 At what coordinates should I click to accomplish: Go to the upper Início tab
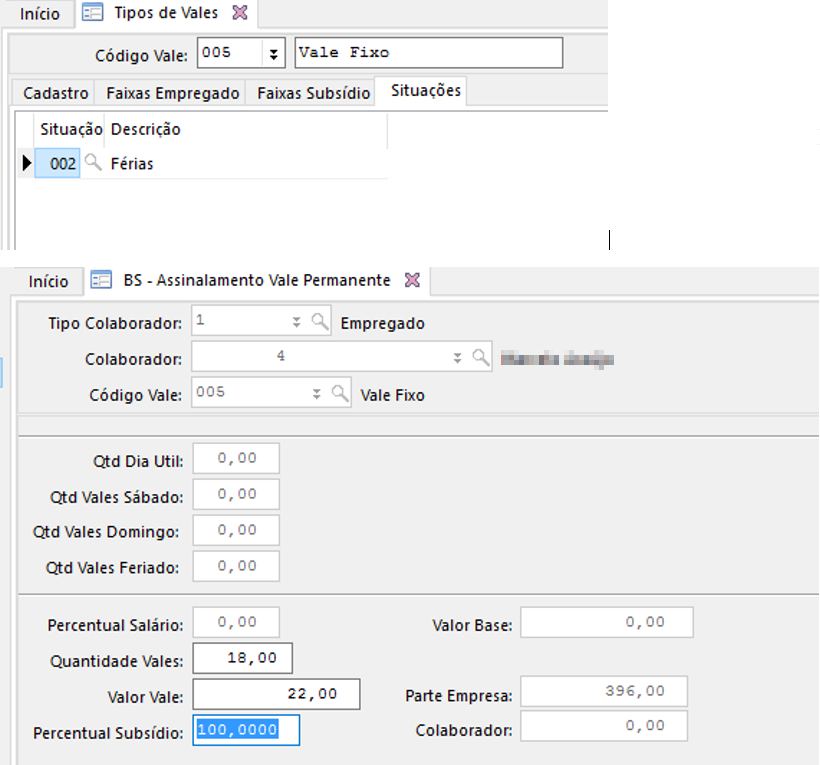click(x=40, y=14)
